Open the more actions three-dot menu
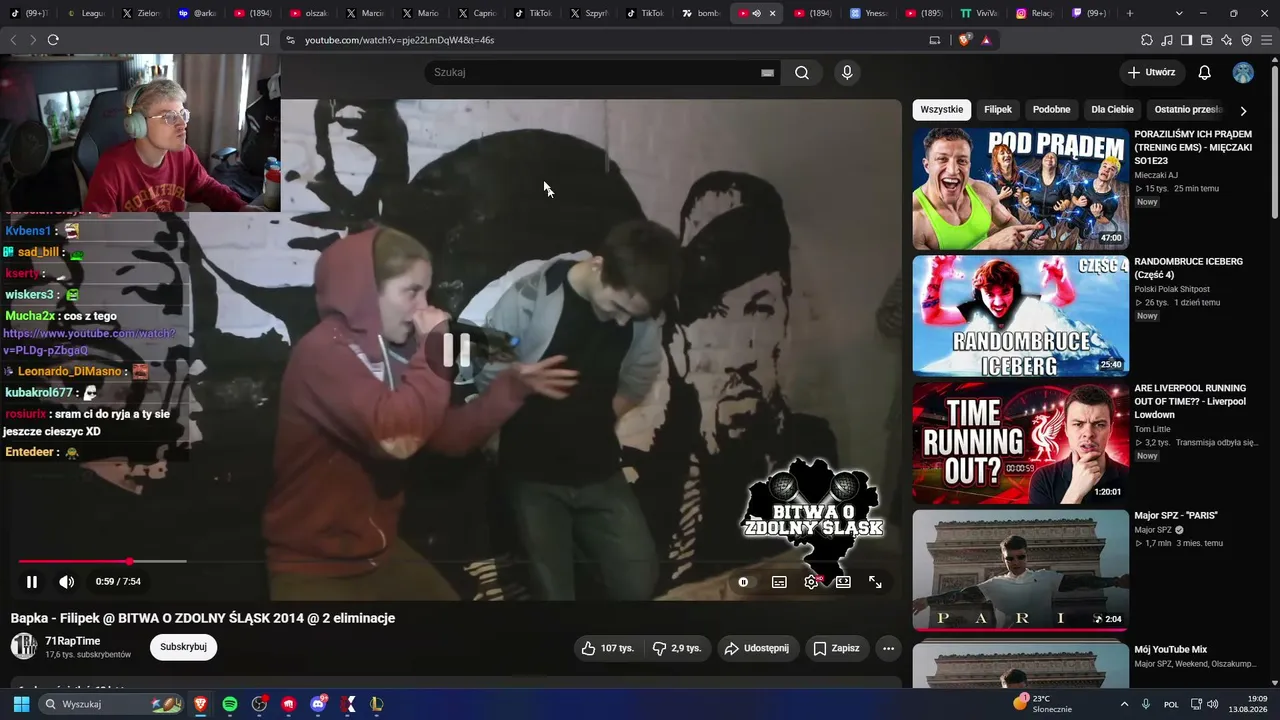 [888, 648]
